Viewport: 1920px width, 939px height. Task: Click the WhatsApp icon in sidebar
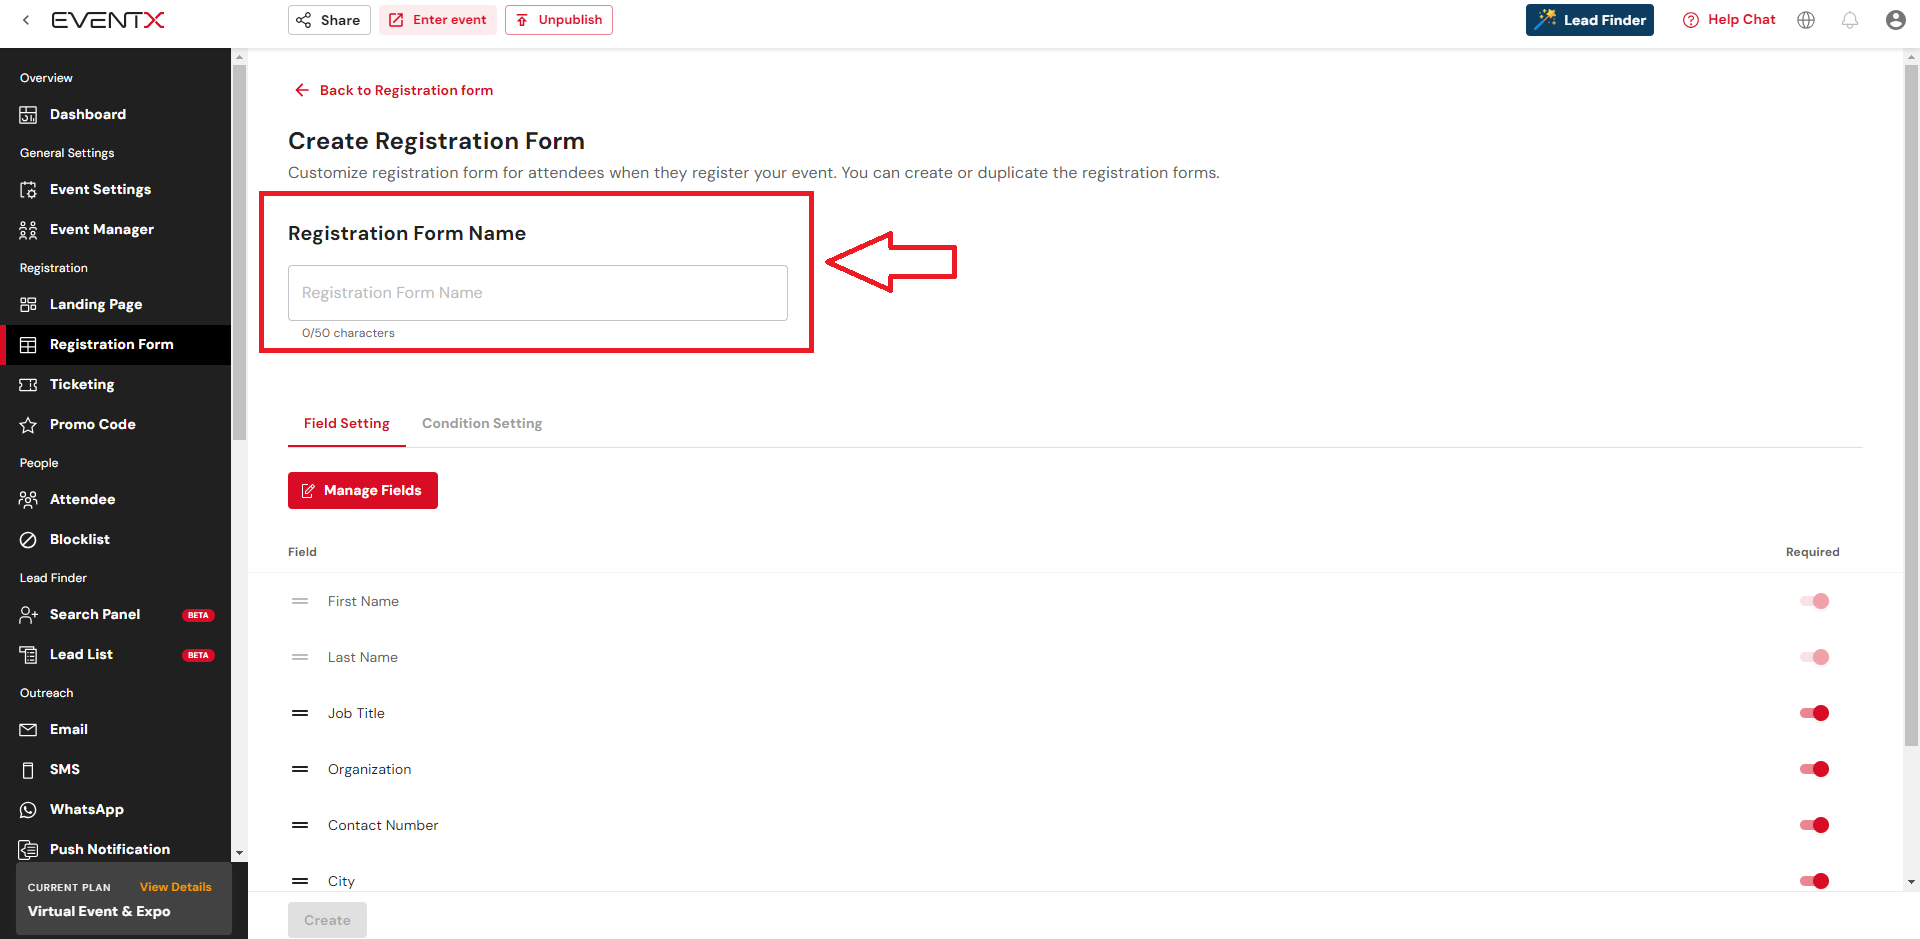click(x=28, y=810)
